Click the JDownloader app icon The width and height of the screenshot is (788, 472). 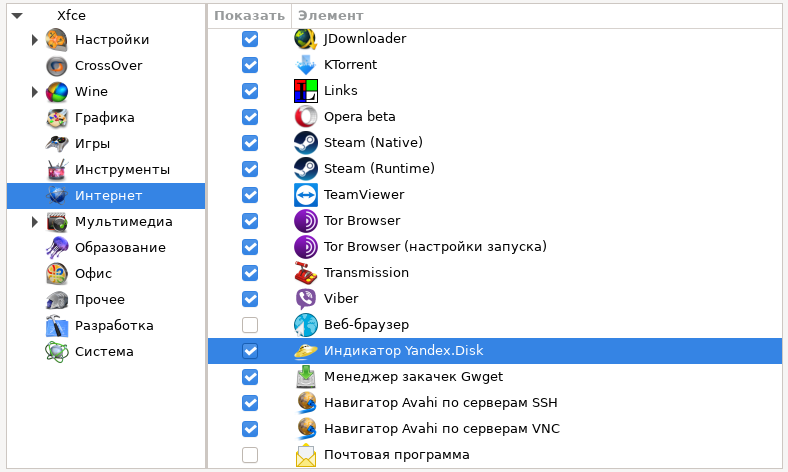[x=305, y=39]
